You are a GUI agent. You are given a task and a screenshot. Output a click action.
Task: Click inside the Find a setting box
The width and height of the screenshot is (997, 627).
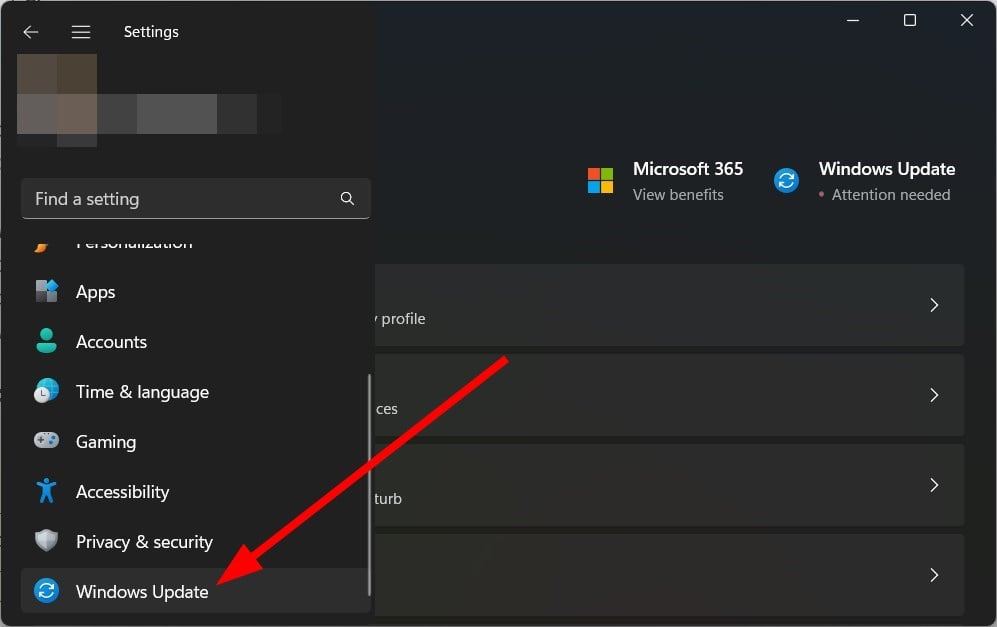150,199
